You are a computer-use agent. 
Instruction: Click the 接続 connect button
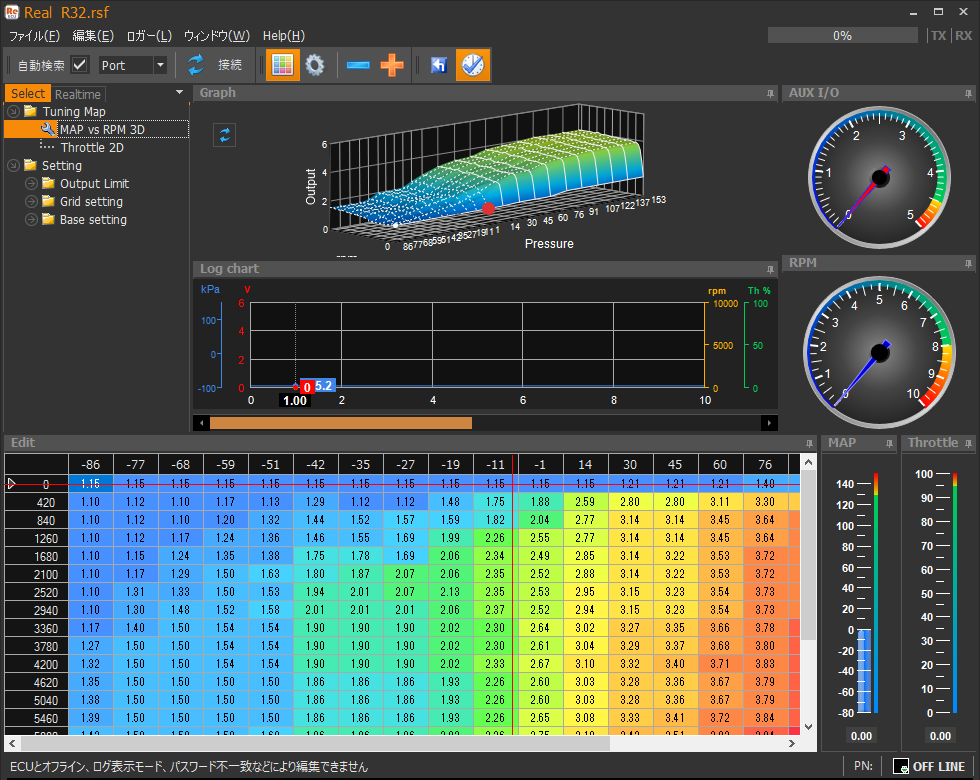coord(230,65)
